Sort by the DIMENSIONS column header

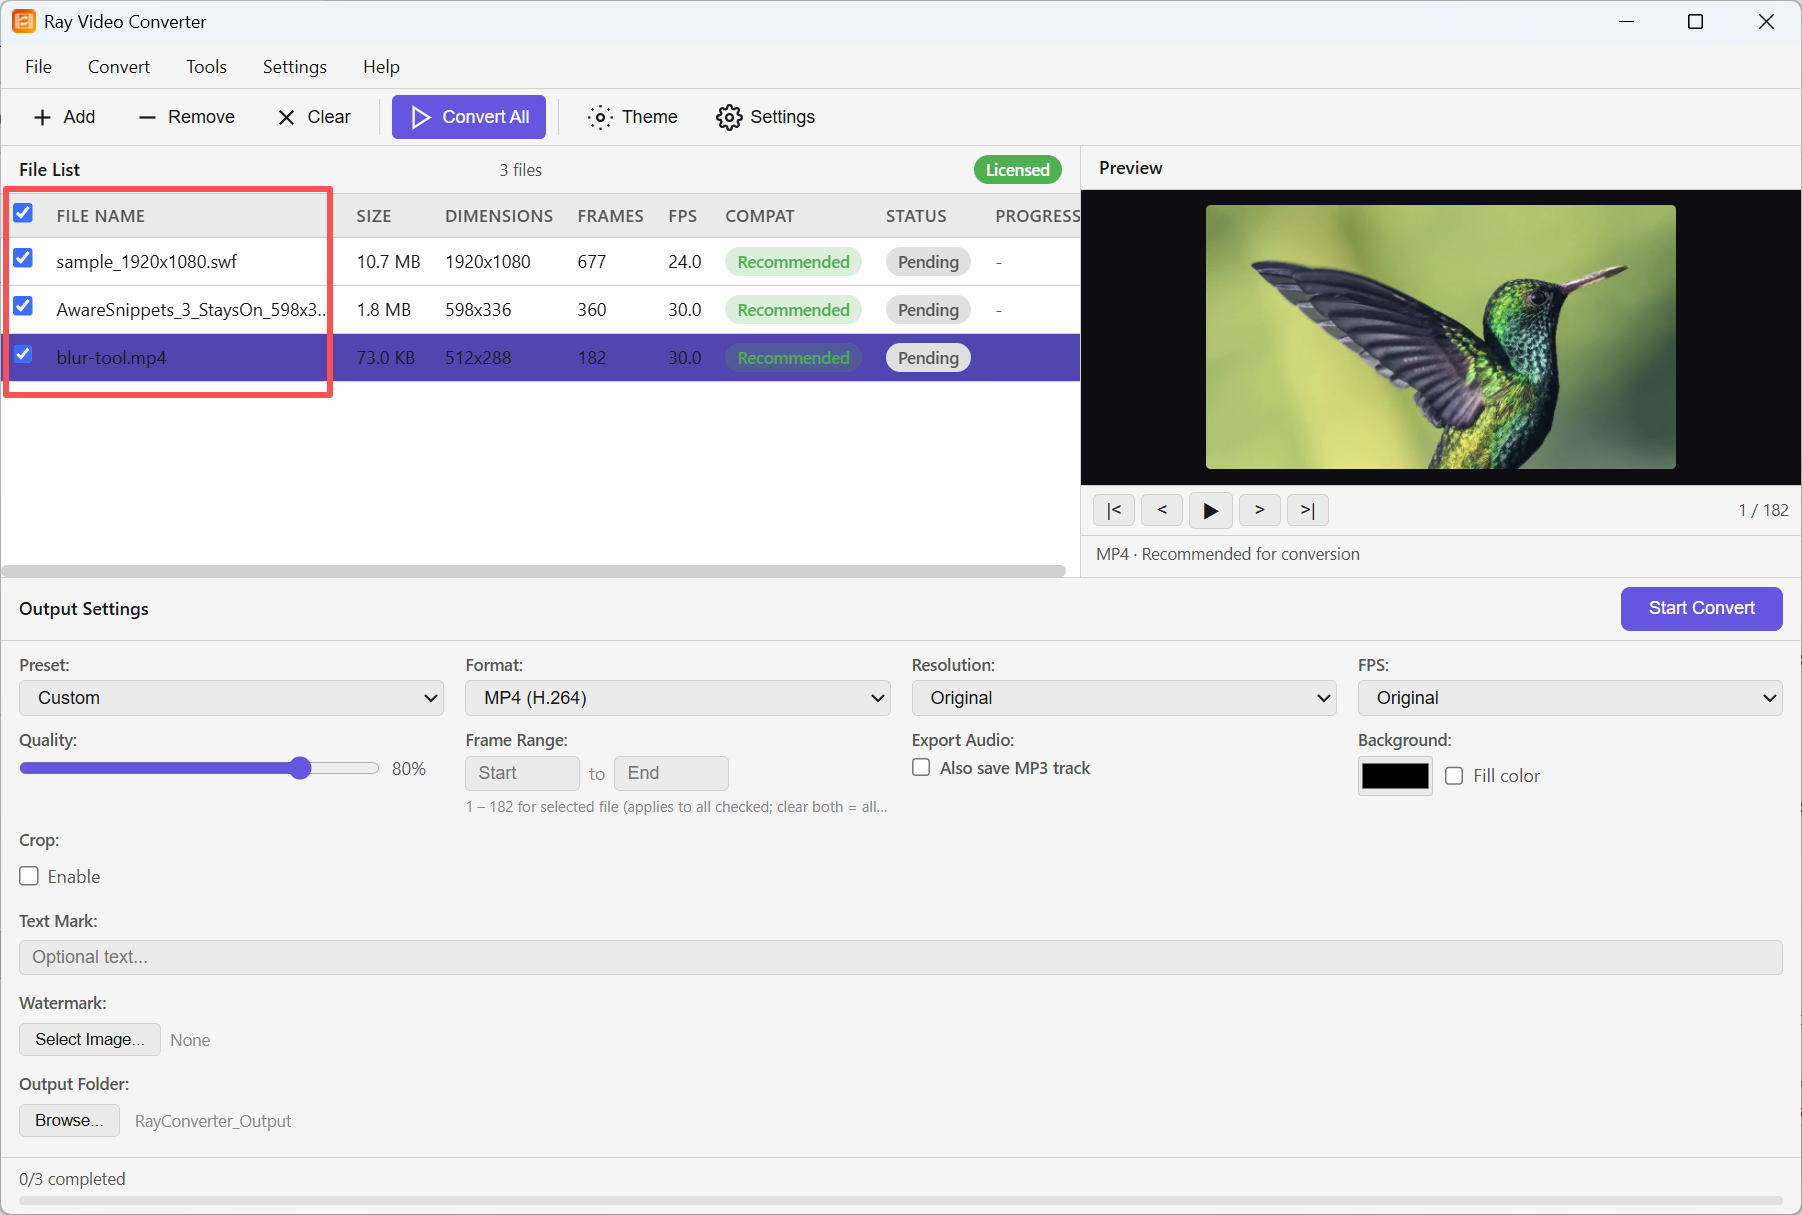point(499,216)
